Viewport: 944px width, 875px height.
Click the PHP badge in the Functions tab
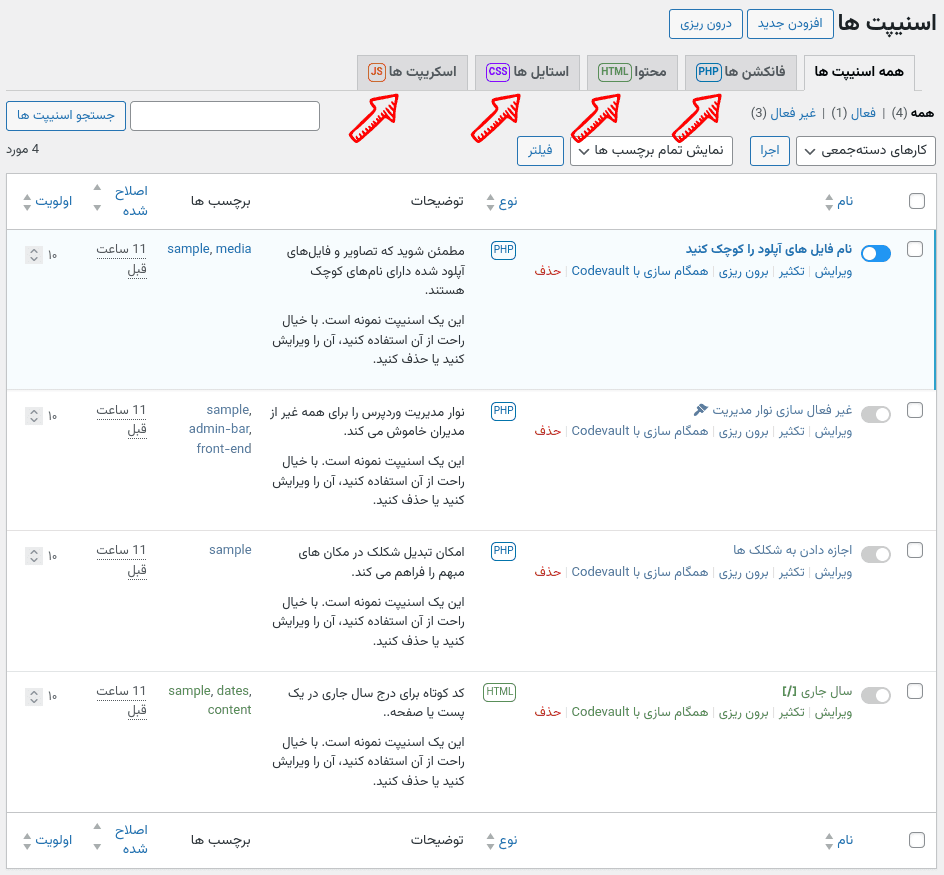708,72
